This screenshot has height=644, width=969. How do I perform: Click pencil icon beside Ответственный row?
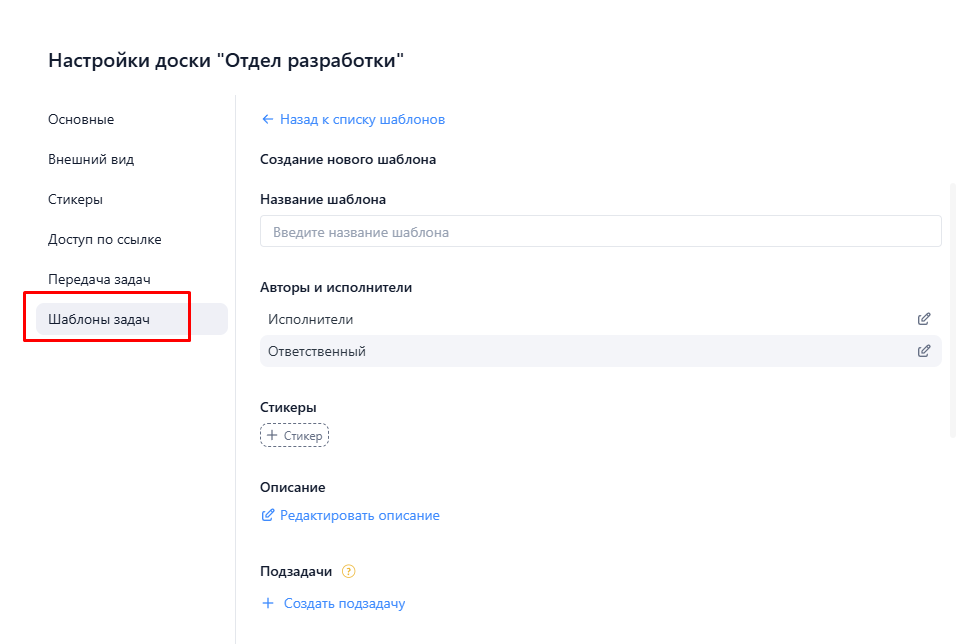tap(924, 351)
